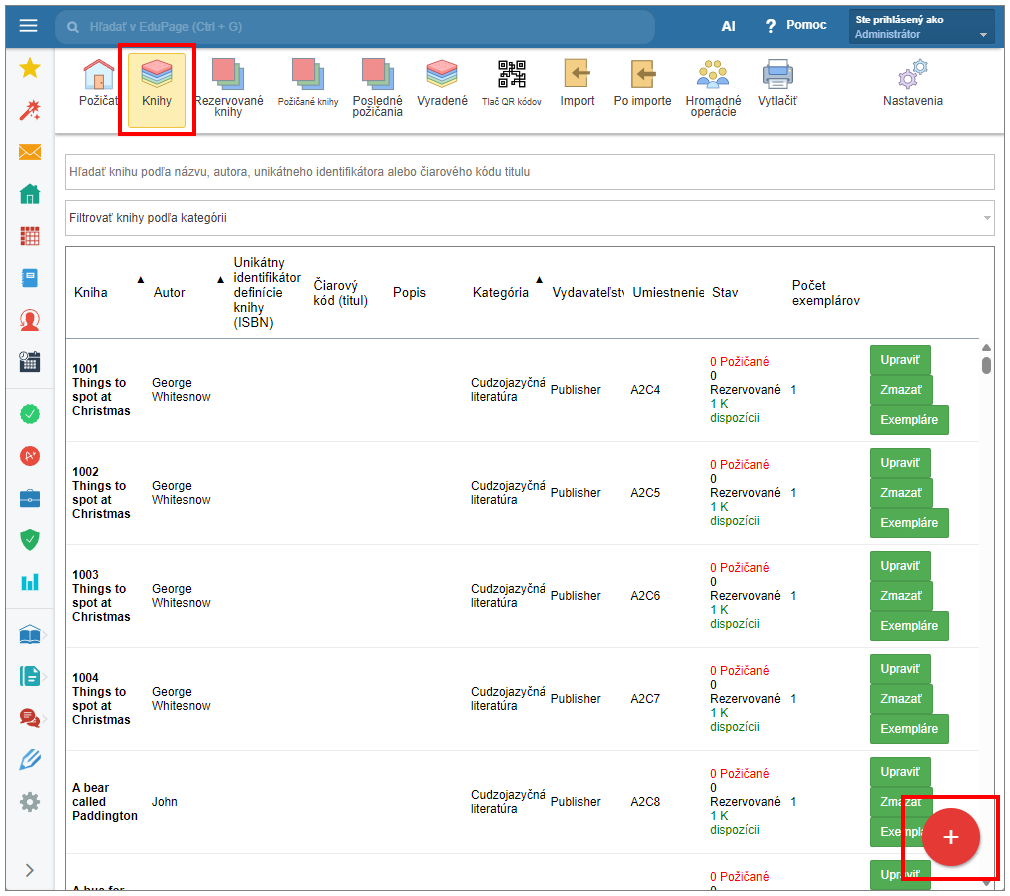Open the Pomoc help menu
This screenshot has width=1010, height=896.
coord(795,26)
